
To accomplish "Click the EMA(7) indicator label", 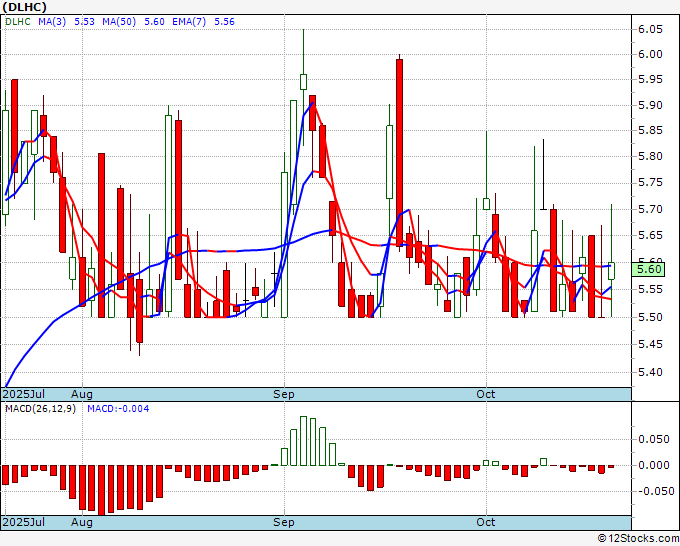I will coord(189,22).
